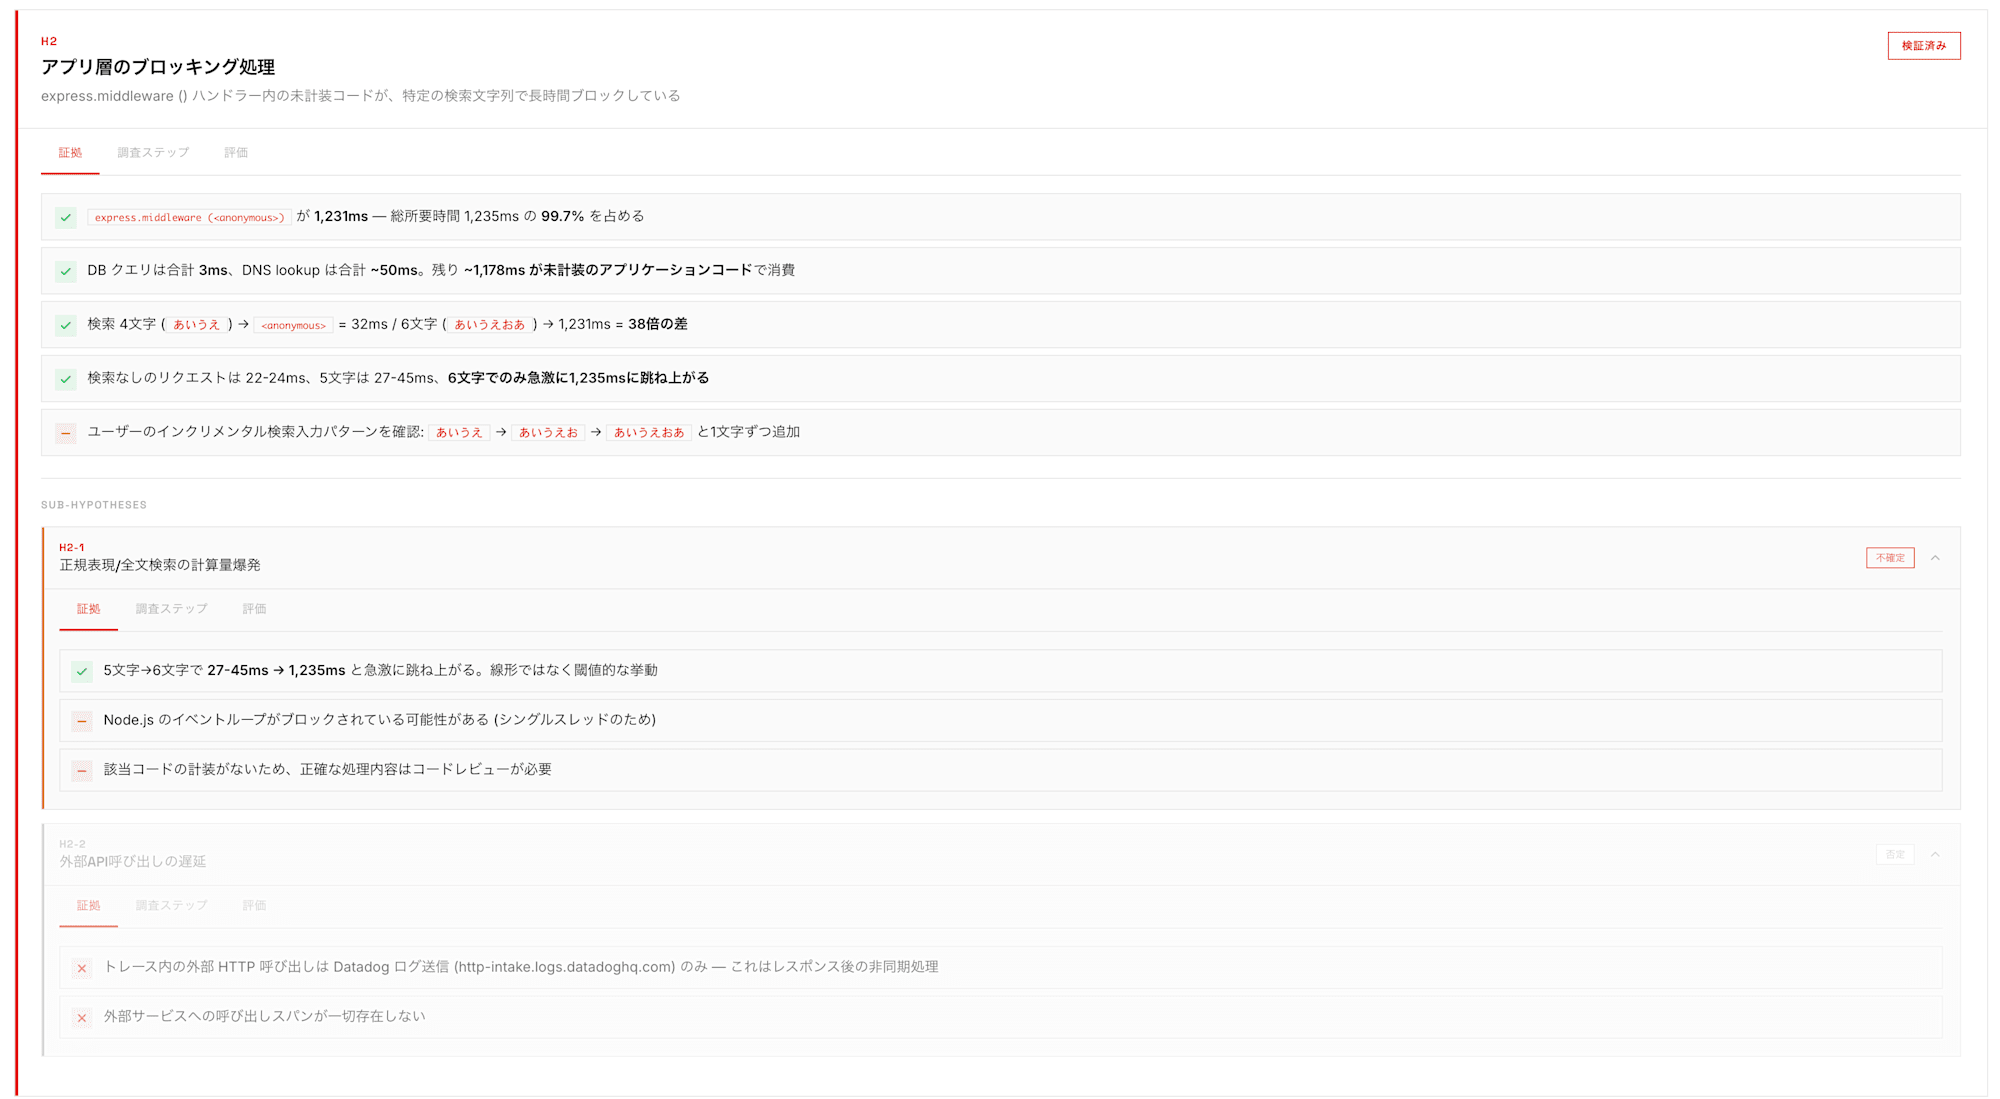Click minus icon beside Node.js イベントループ row

tap(82, 720)
